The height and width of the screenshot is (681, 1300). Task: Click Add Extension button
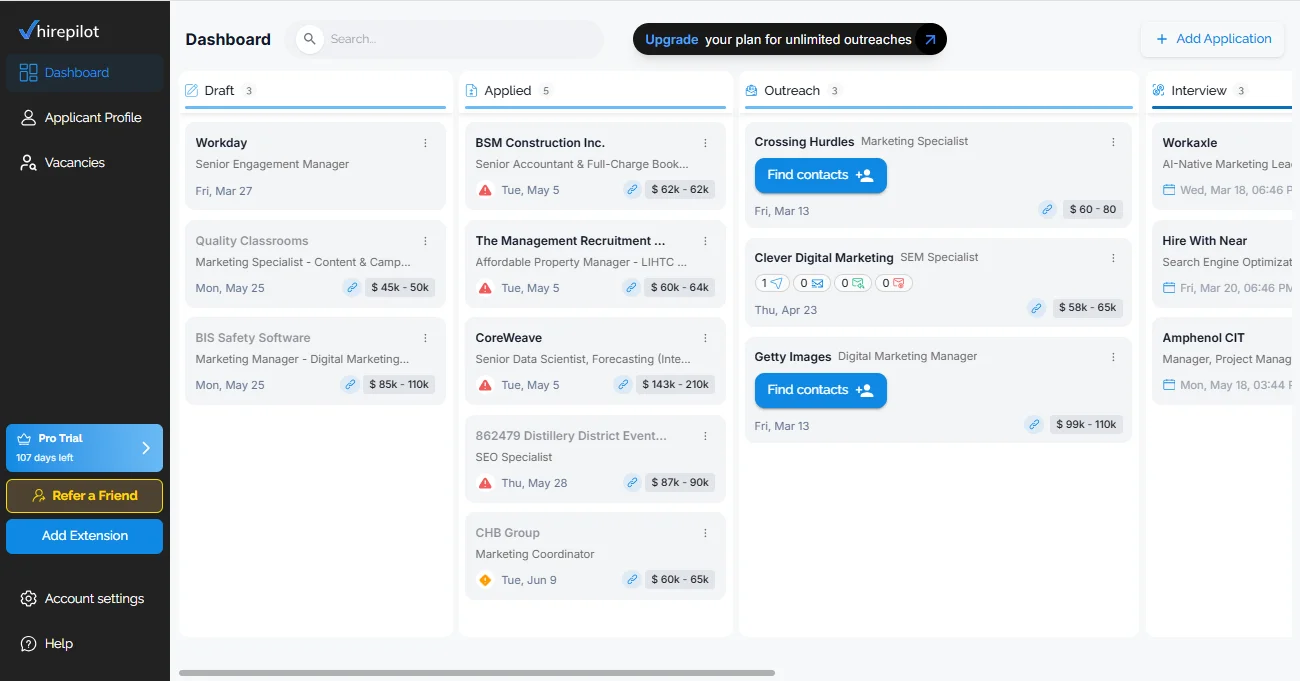(84, 536)
